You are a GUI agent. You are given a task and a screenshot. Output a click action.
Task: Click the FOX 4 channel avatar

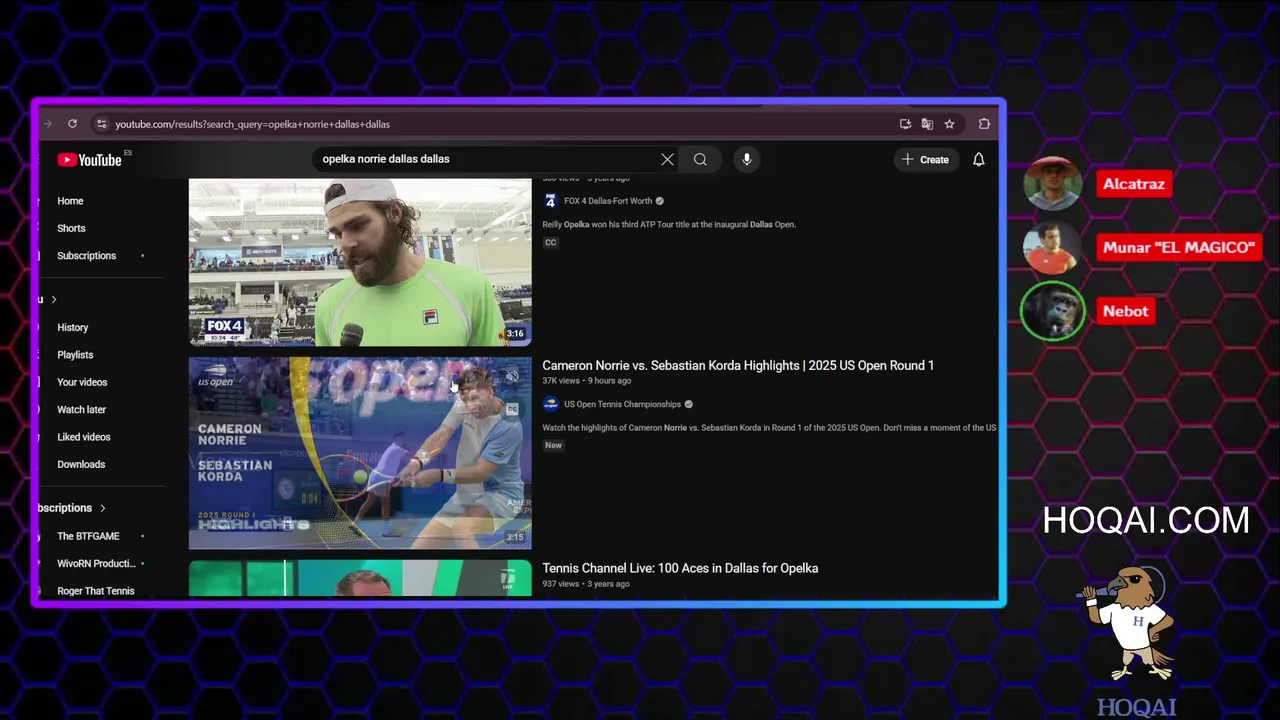point(550,201)
